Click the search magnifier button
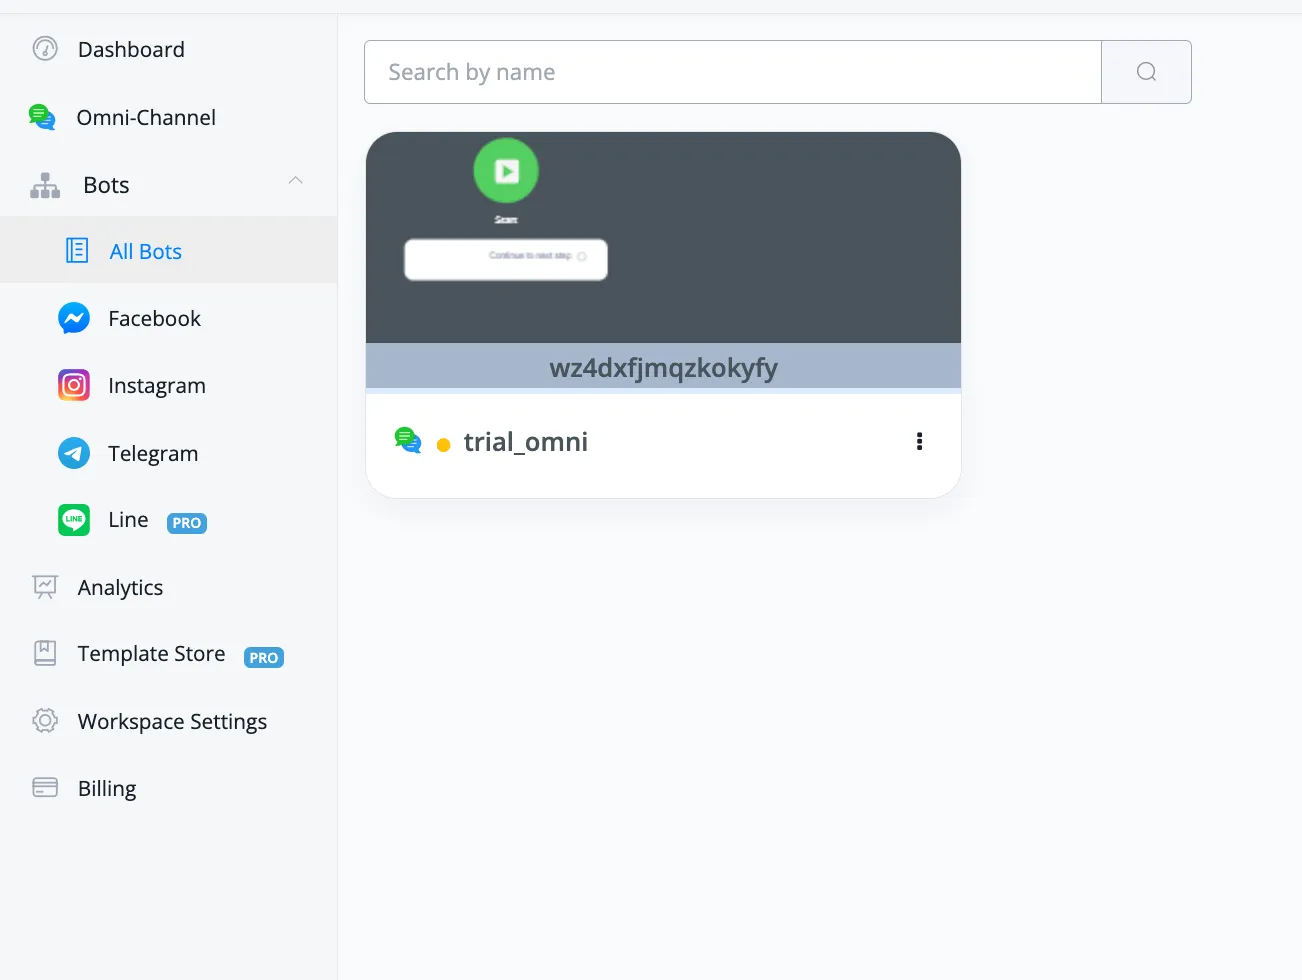Viewport: 1302px width, 980px height. pyautogui.click(x=1146, y=72)
